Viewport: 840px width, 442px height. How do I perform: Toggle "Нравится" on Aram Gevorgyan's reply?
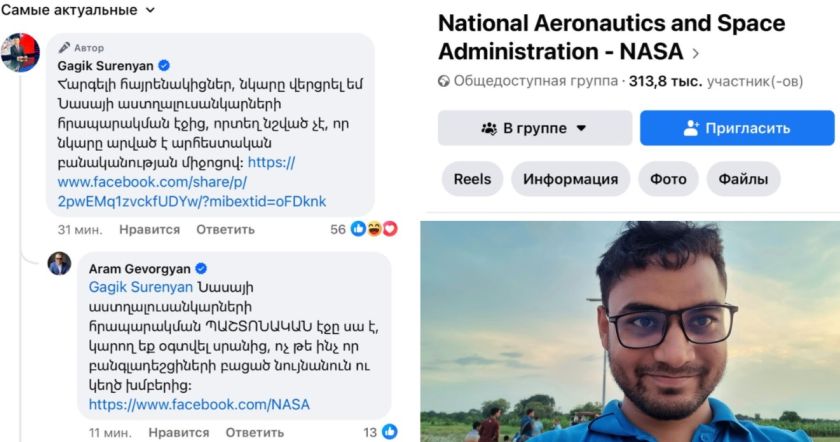[x=178, y=433]
